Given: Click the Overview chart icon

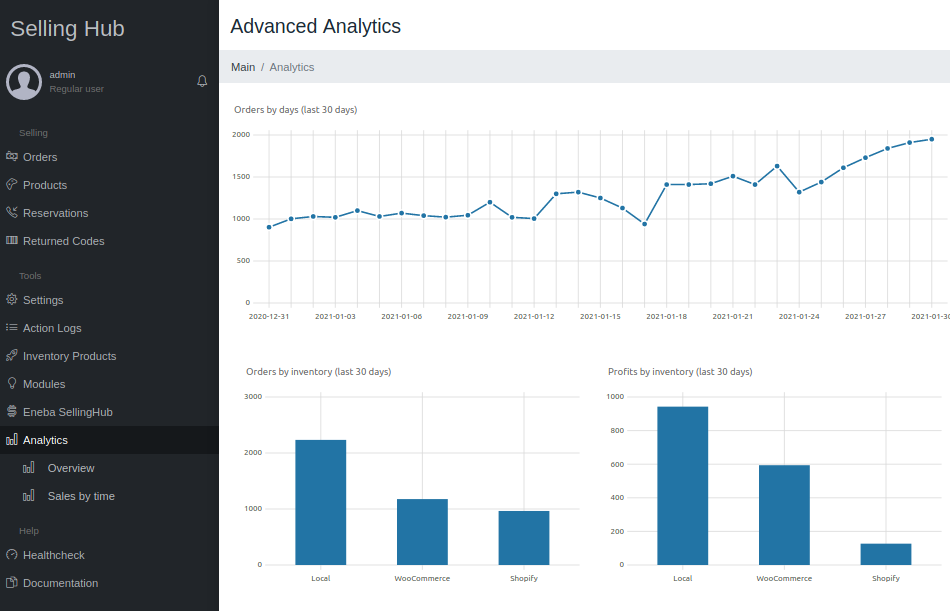Looking at the screenshot, I should [28, 467].
